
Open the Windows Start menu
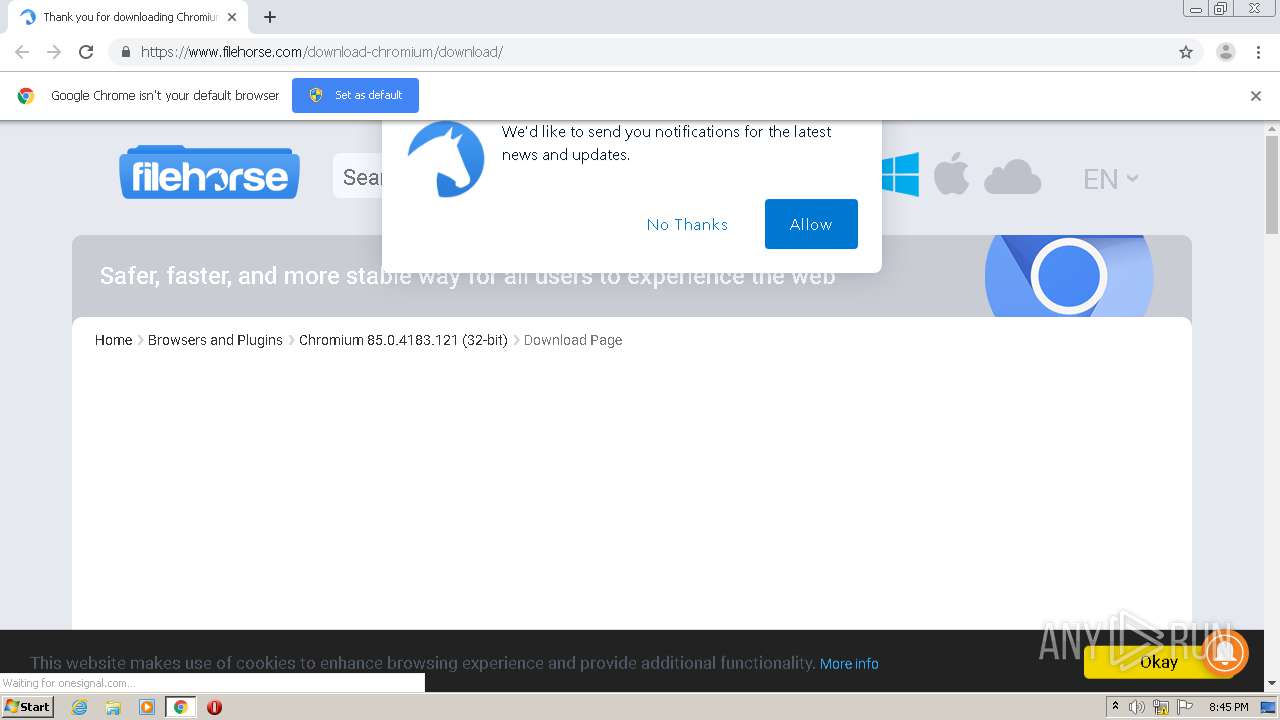coord(28,706)
